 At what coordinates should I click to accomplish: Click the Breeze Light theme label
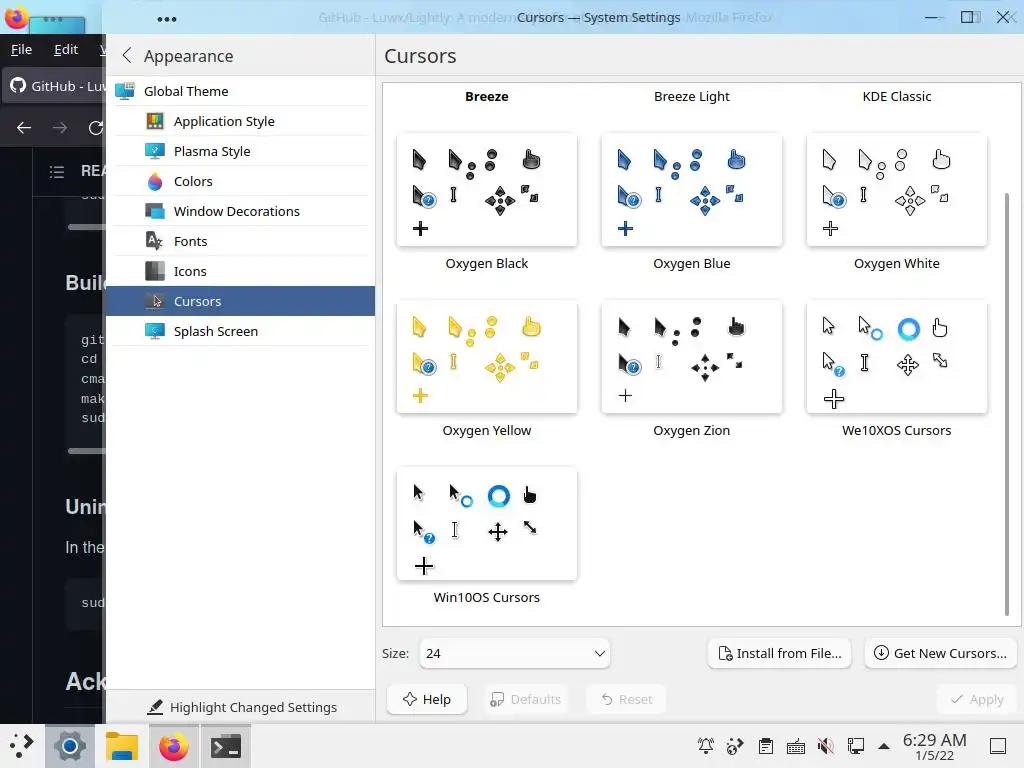(x=692, y=97)
